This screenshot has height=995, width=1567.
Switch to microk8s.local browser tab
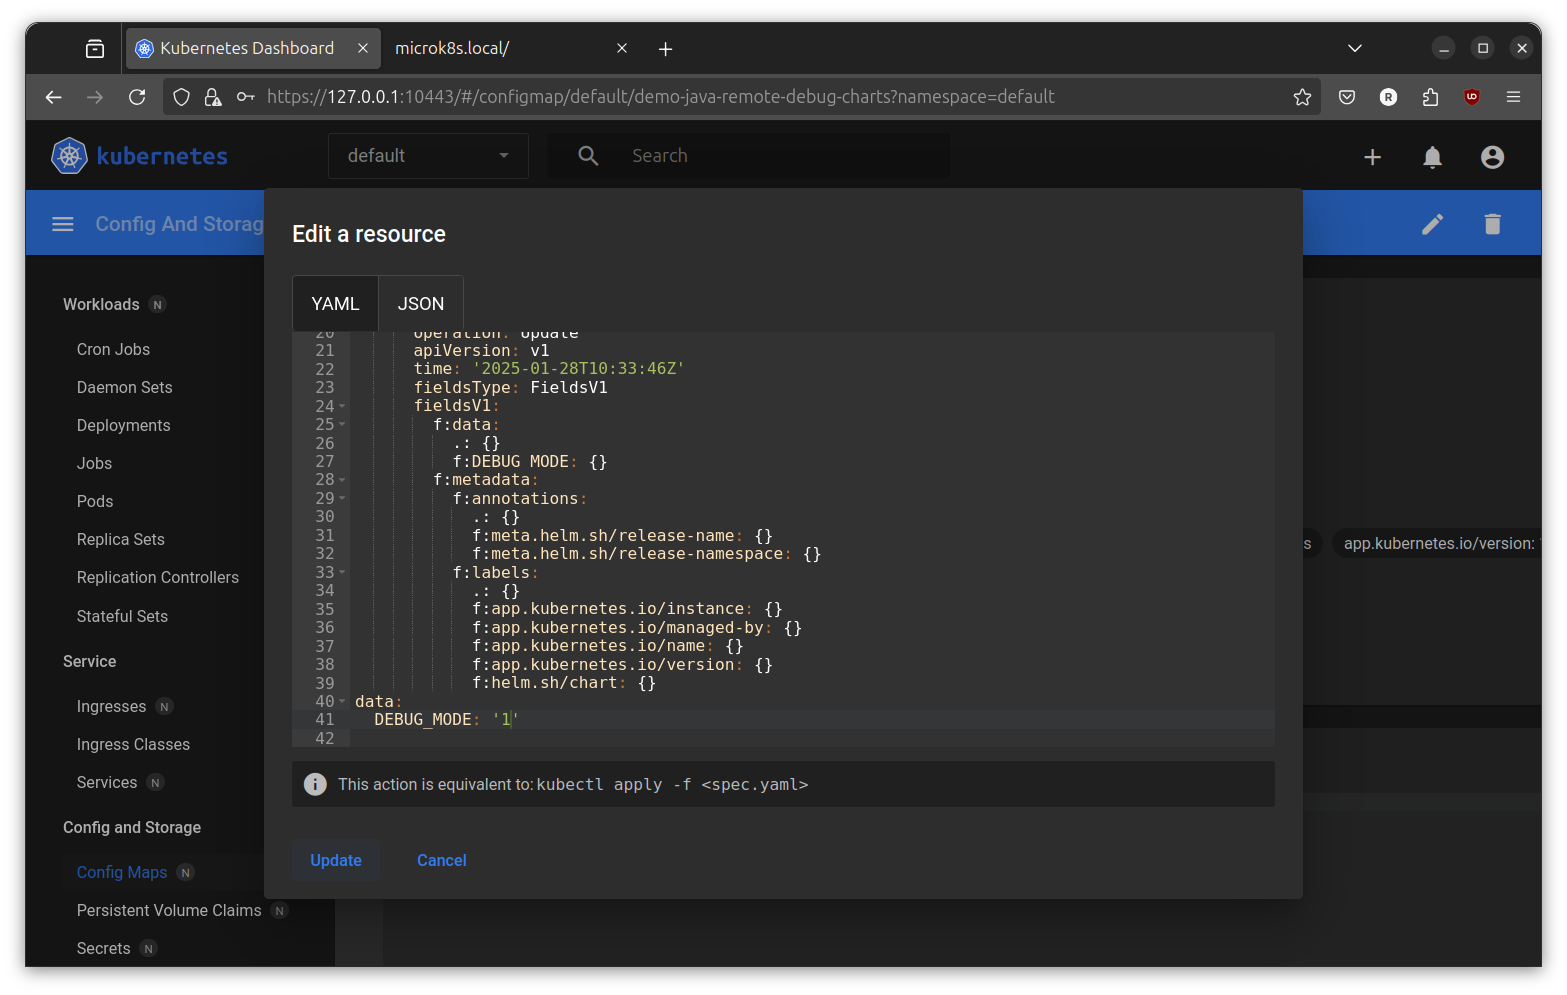(x=510, y=48)
